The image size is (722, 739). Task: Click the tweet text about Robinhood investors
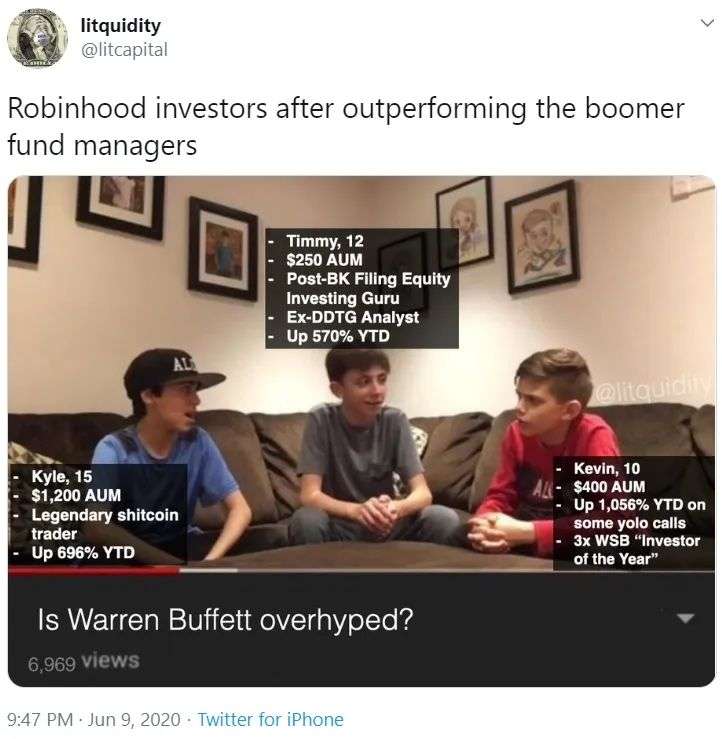[x=346, y=126]
